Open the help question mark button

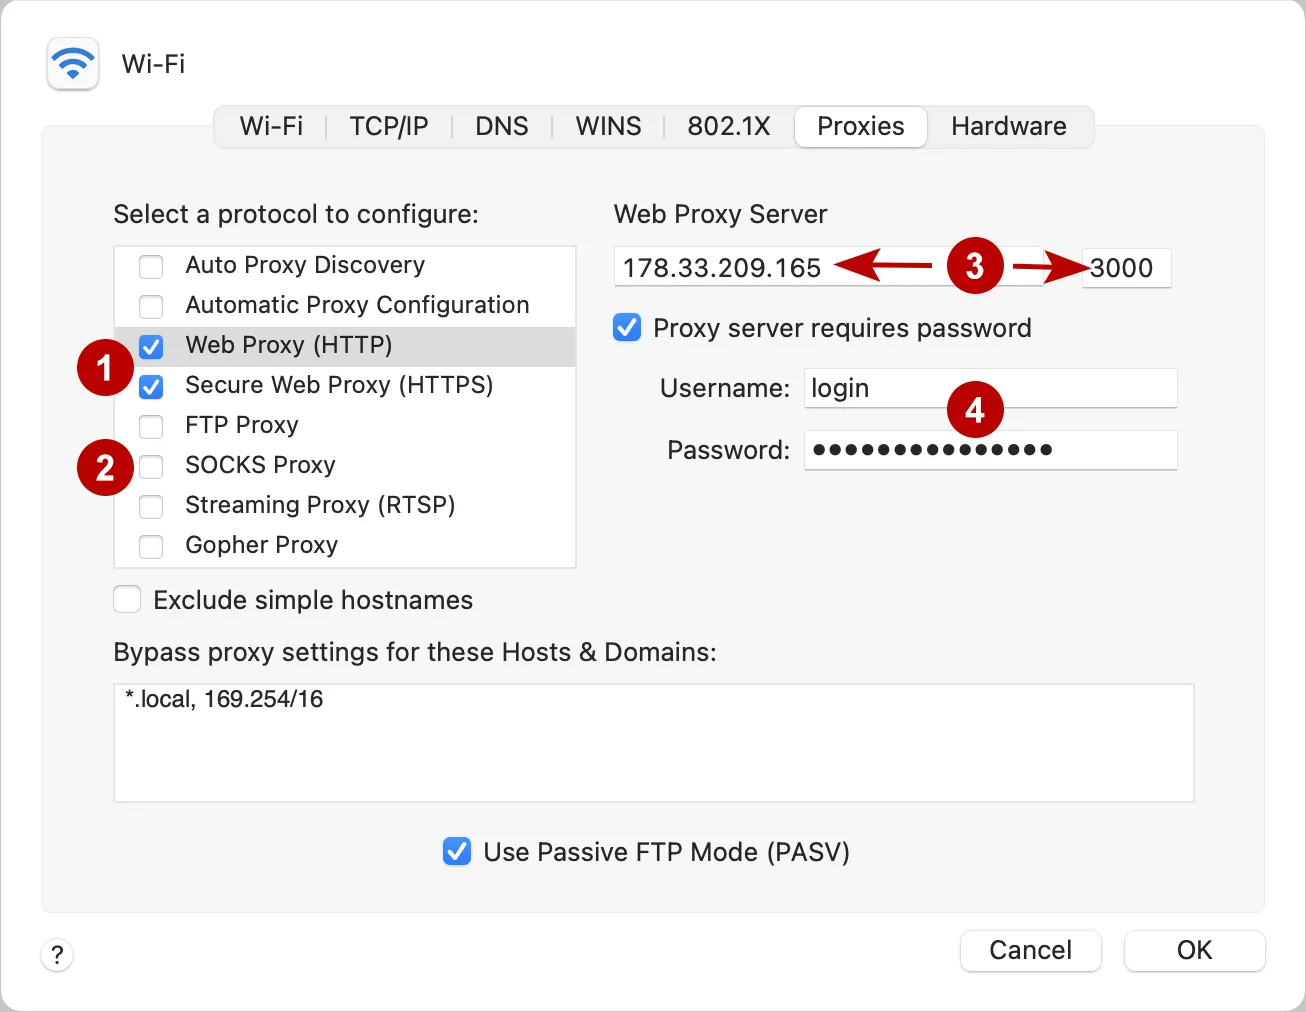pyautogui.click(x=57, y=955)
